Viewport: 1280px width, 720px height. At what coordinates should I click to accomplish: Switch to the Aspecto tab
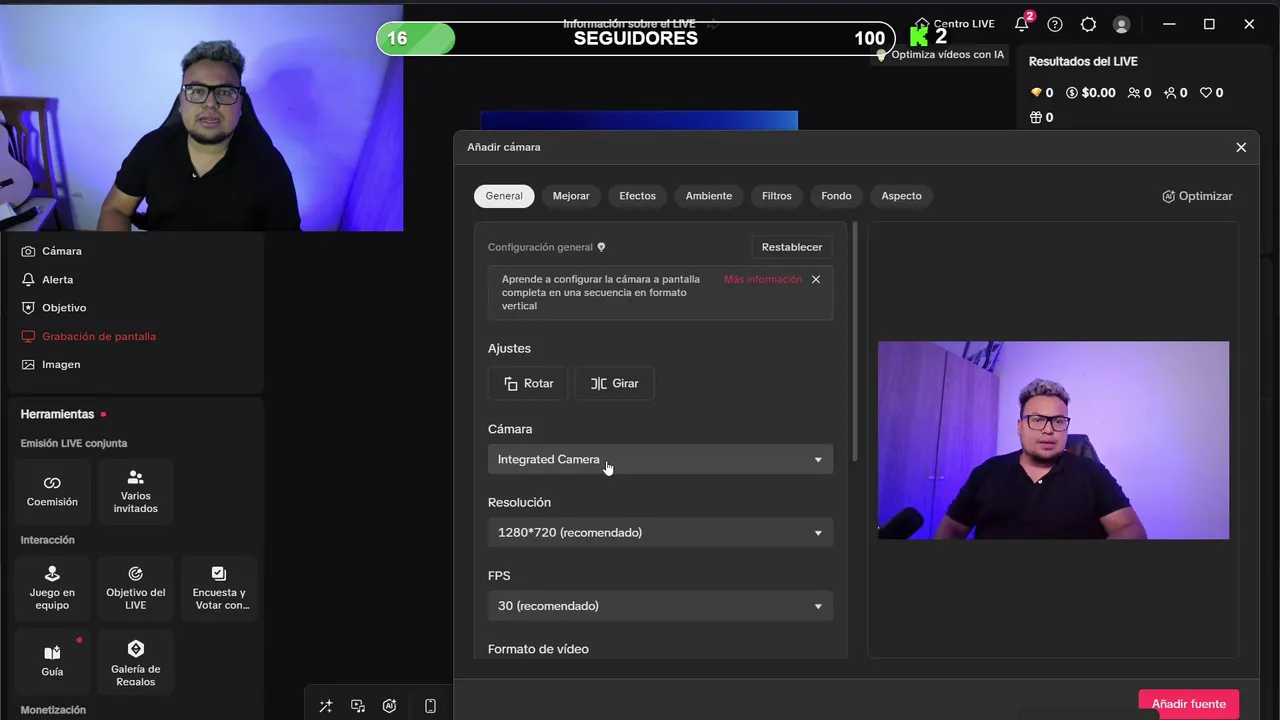coord(901,196)
